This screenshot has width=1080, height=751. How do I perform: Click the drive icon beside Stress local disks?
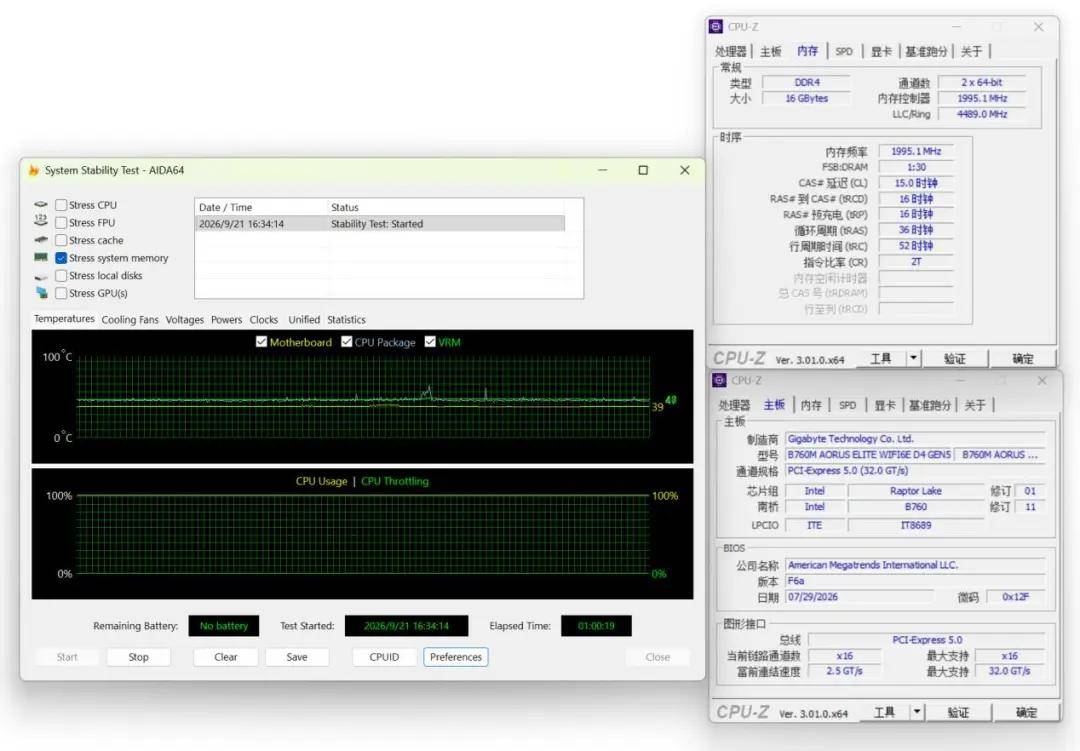[41, 276]
